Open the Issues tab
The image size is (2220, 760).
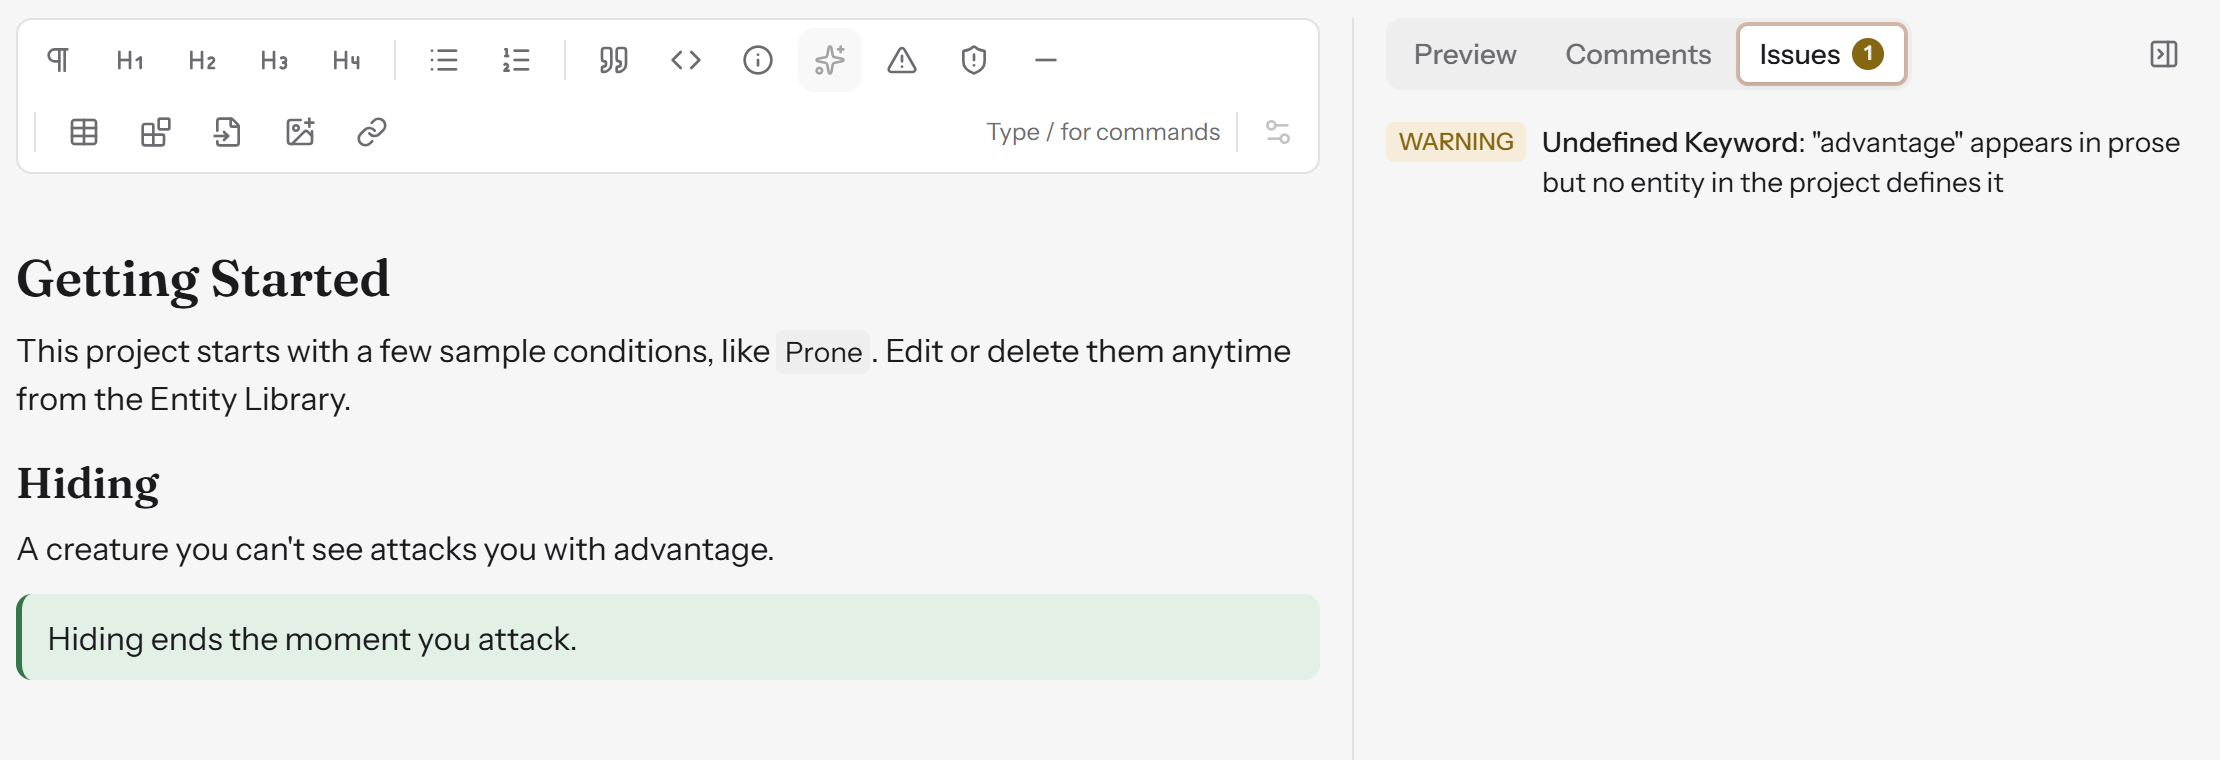pyautogui.click(x=1822, y=54)
